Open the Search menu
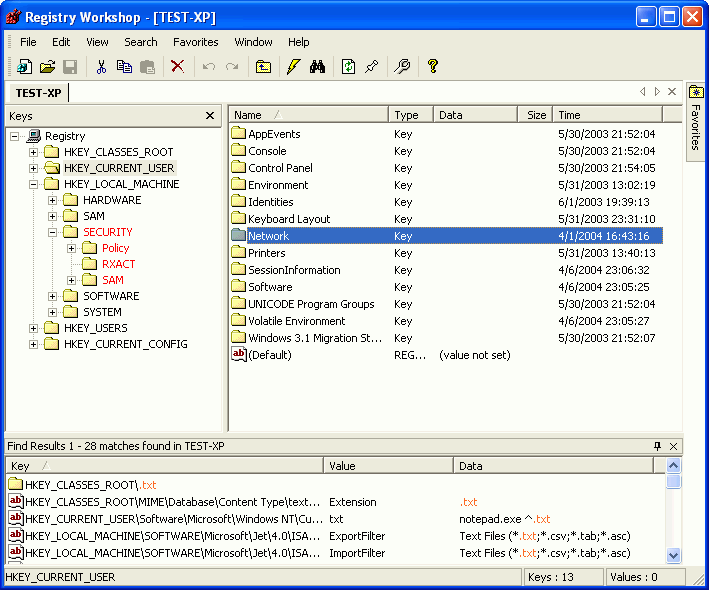This screenshot has width=709, height=590. point(141,42)
